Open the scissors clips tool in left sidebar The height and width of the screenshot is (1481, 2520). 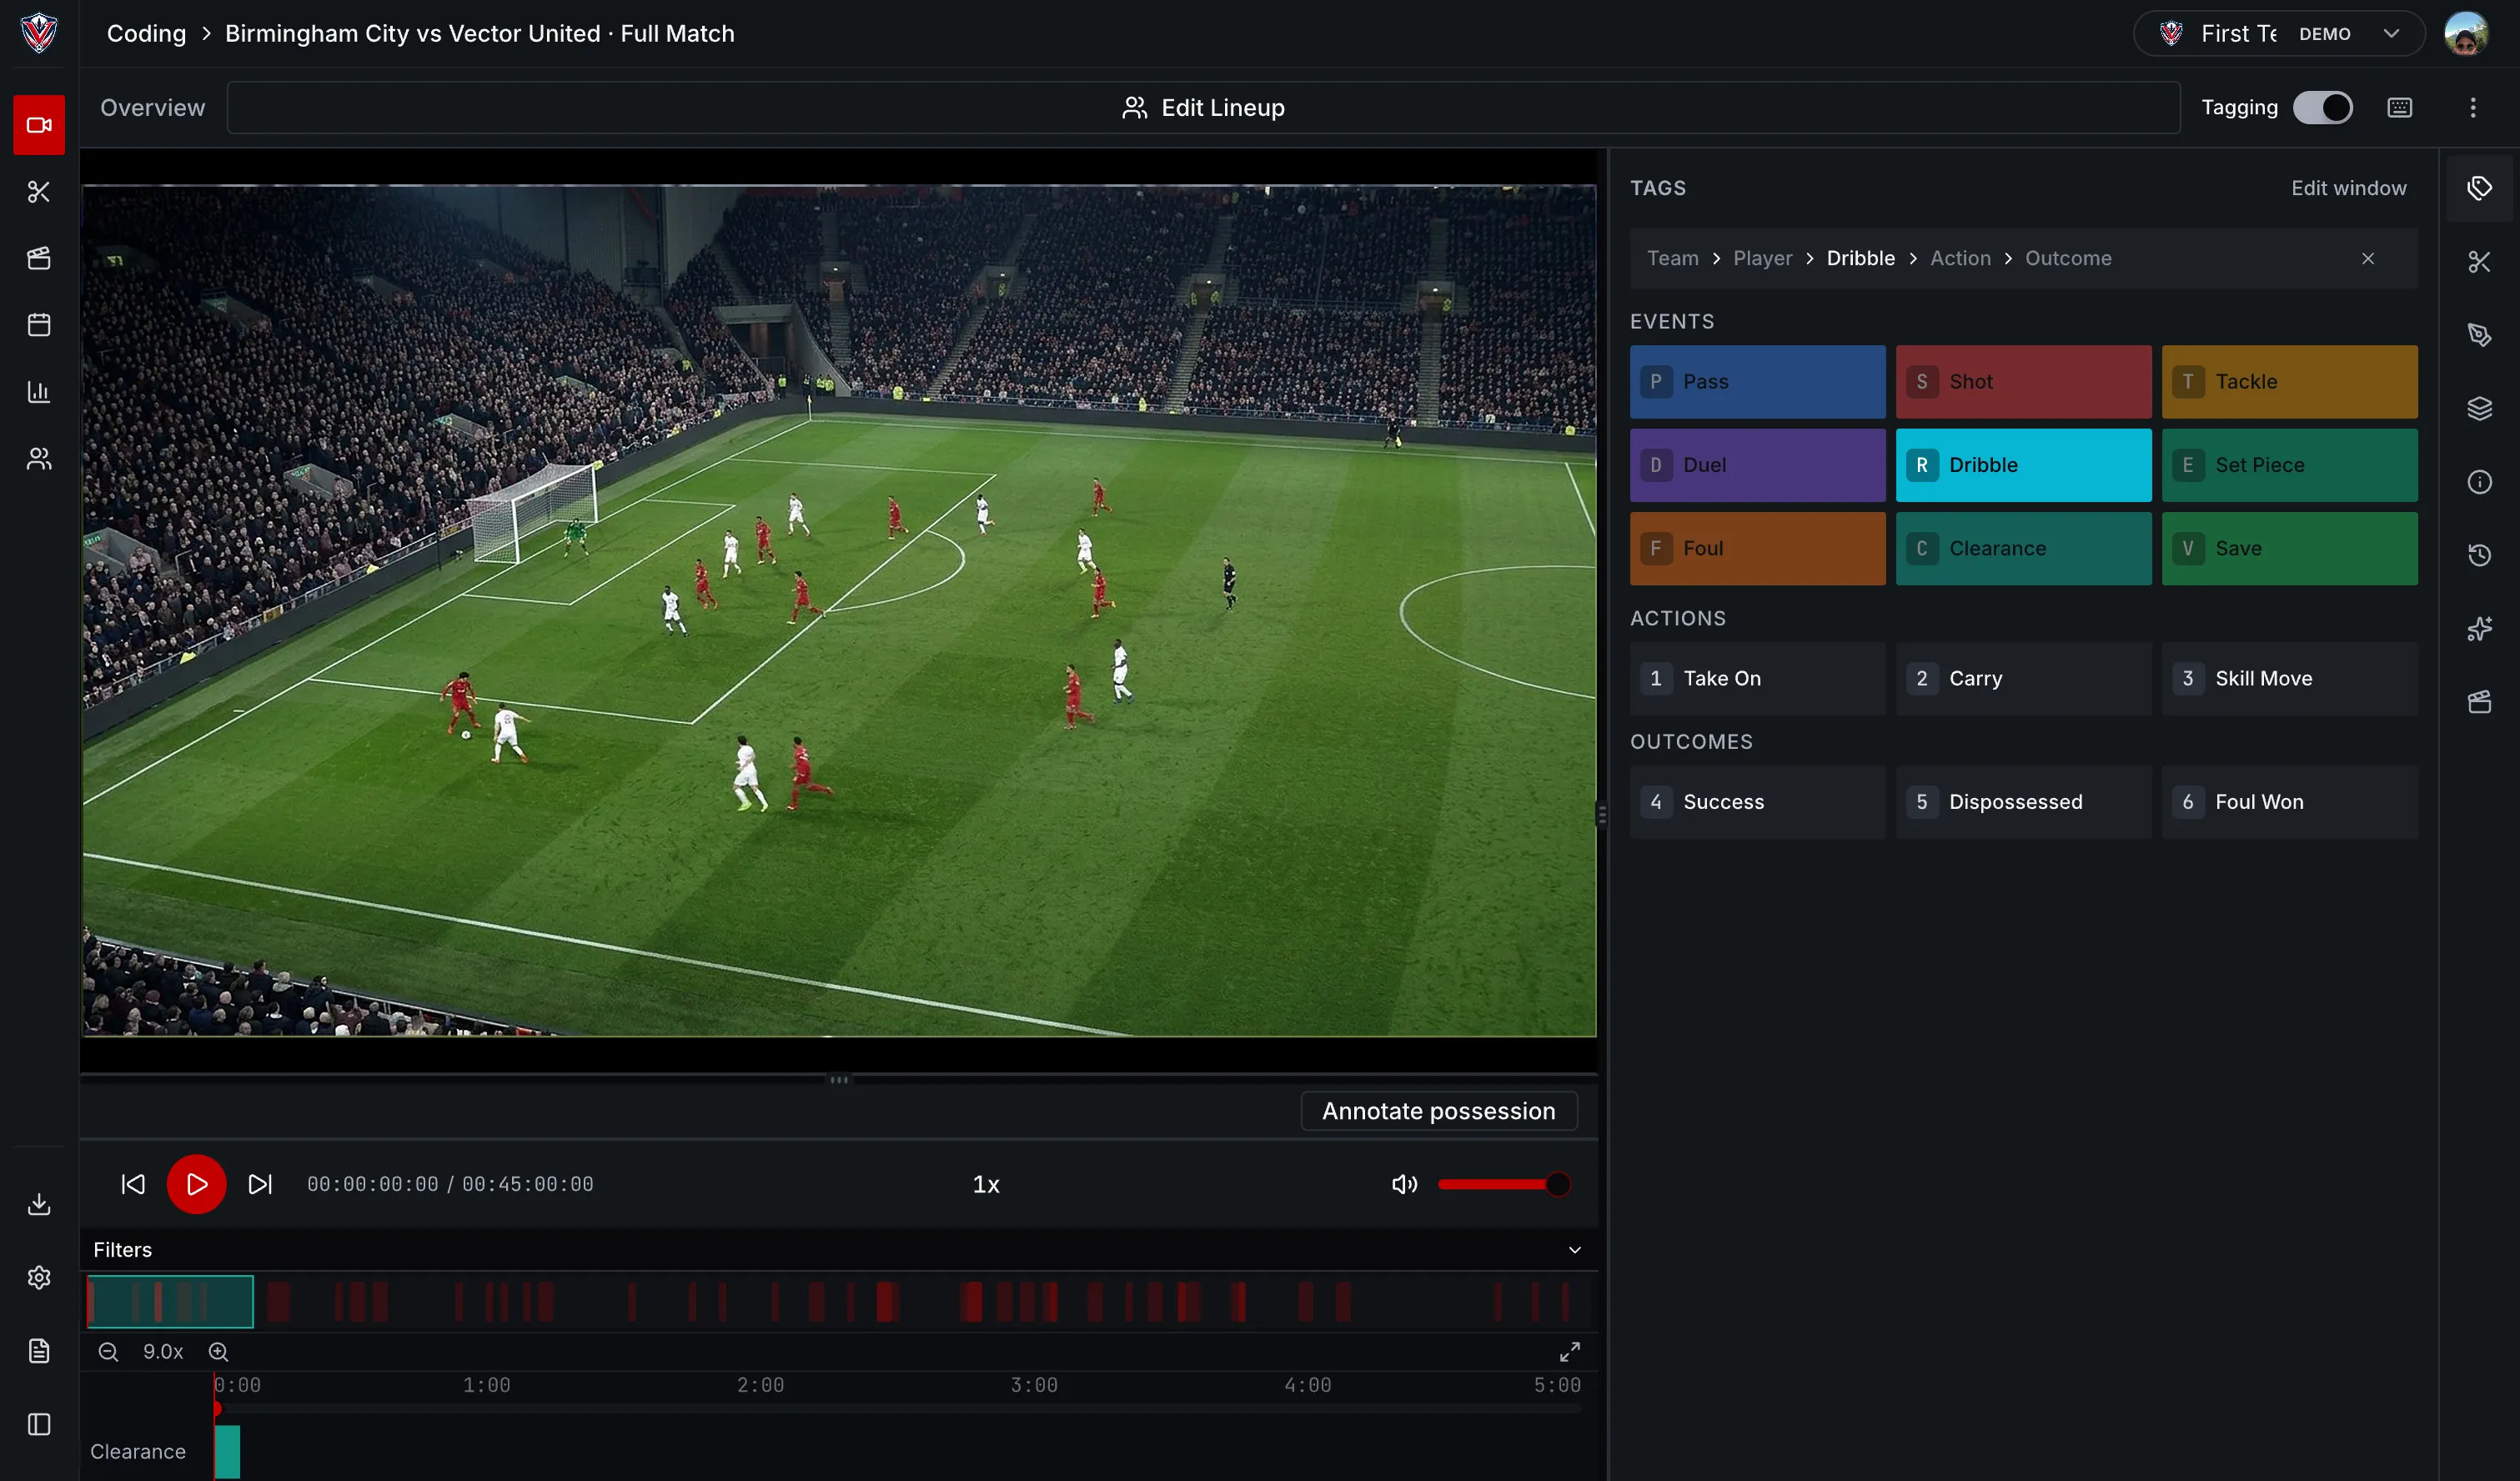click(x=39, y=192)
